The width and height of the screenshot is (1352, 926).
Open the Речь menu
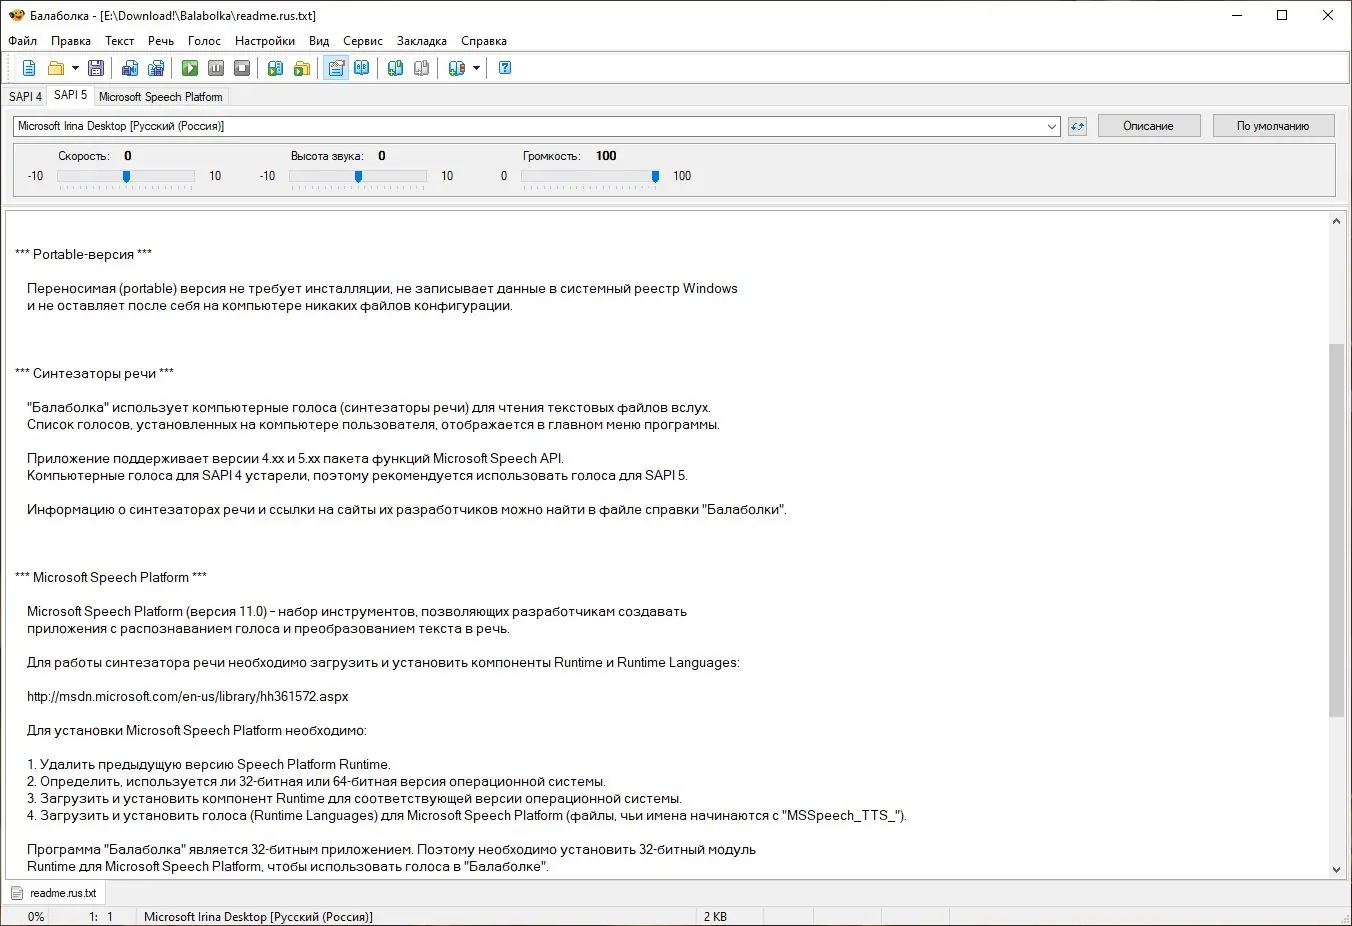coord(161,41)
